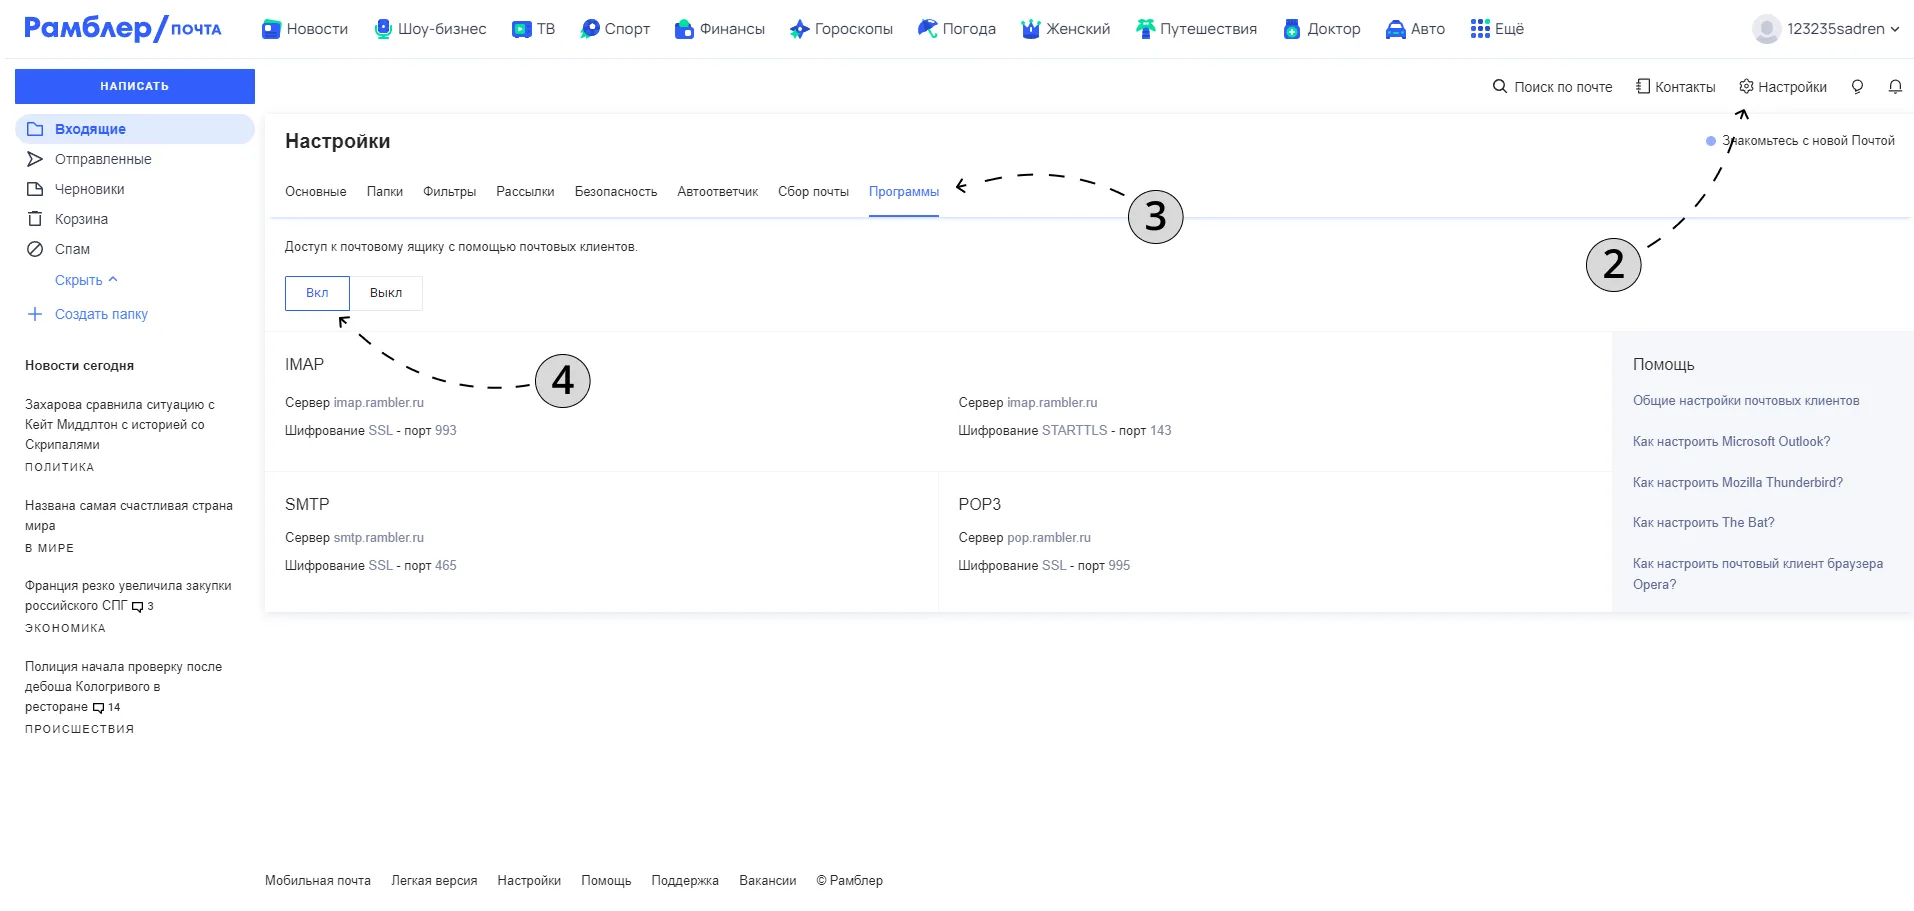The image size is (1914, 911).
Task: Click the Черновики draft icon
Action: click(35, 189)
